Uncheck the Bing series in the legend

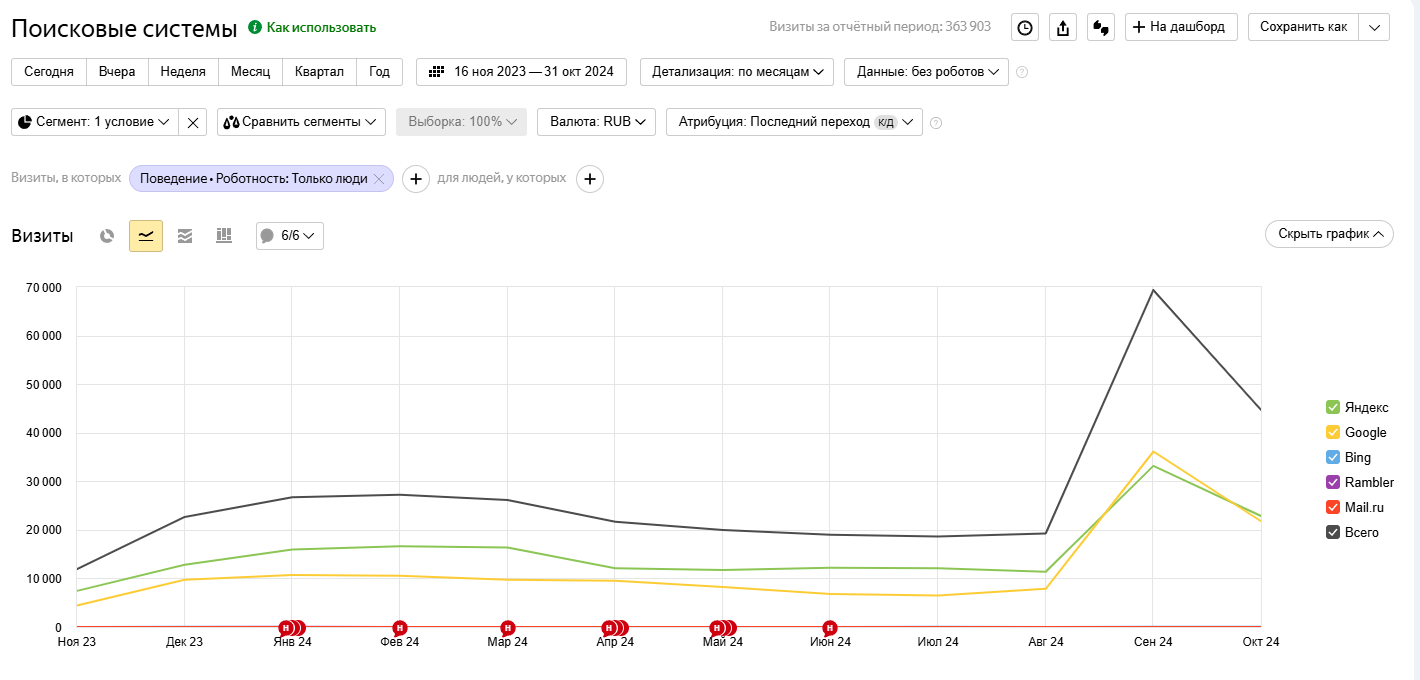point(1333,457)
